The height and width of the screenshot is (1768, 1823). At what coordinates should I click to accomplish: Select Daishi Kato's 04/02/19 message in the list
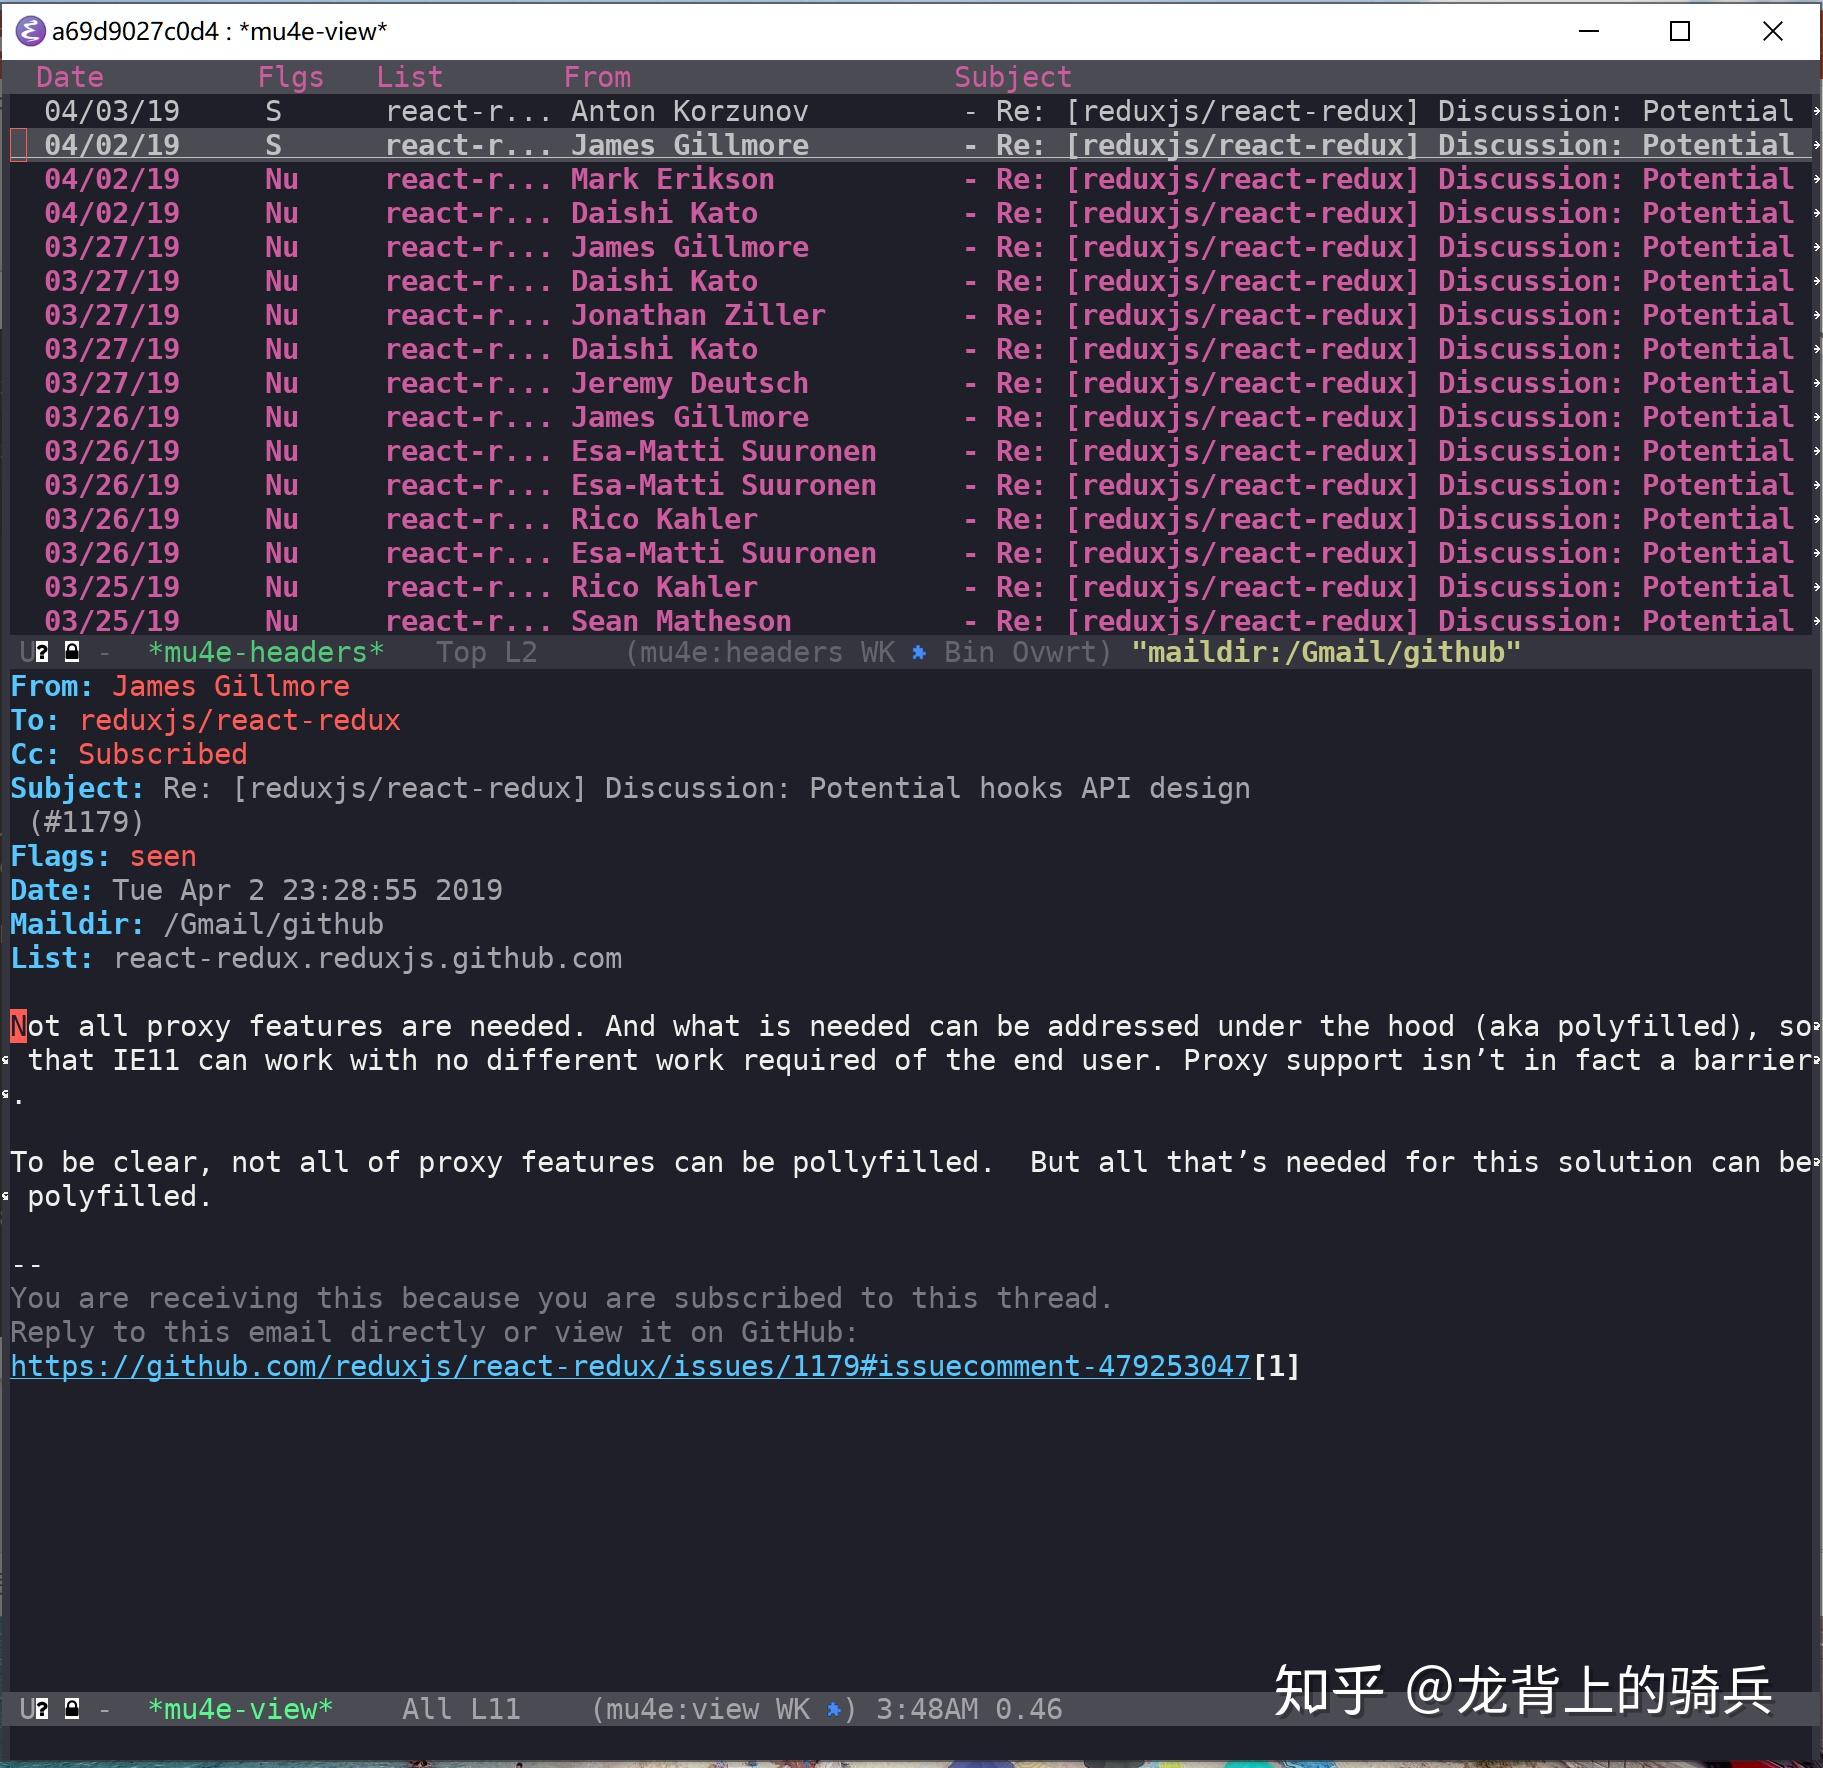663,213
